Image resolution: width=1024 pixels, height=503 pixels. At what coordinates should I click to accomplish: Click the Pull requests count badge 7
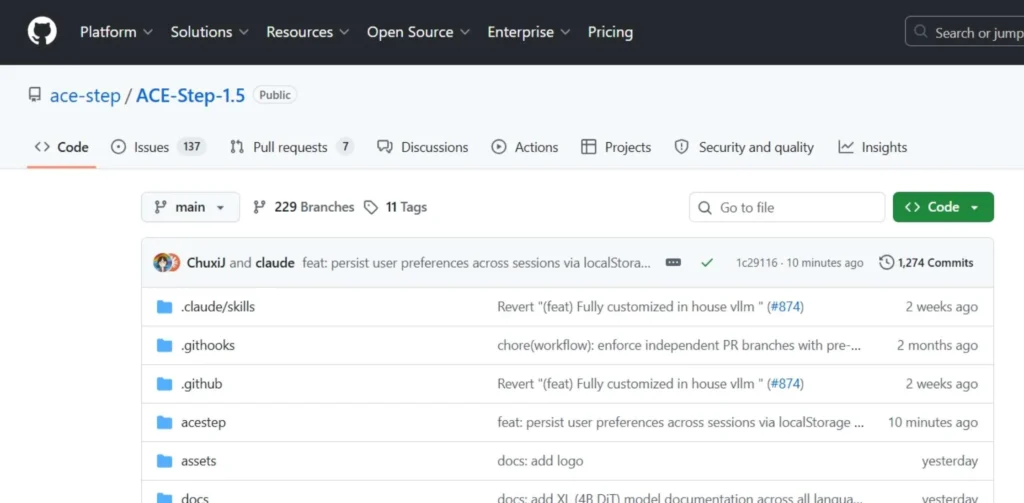pos(345,146)
